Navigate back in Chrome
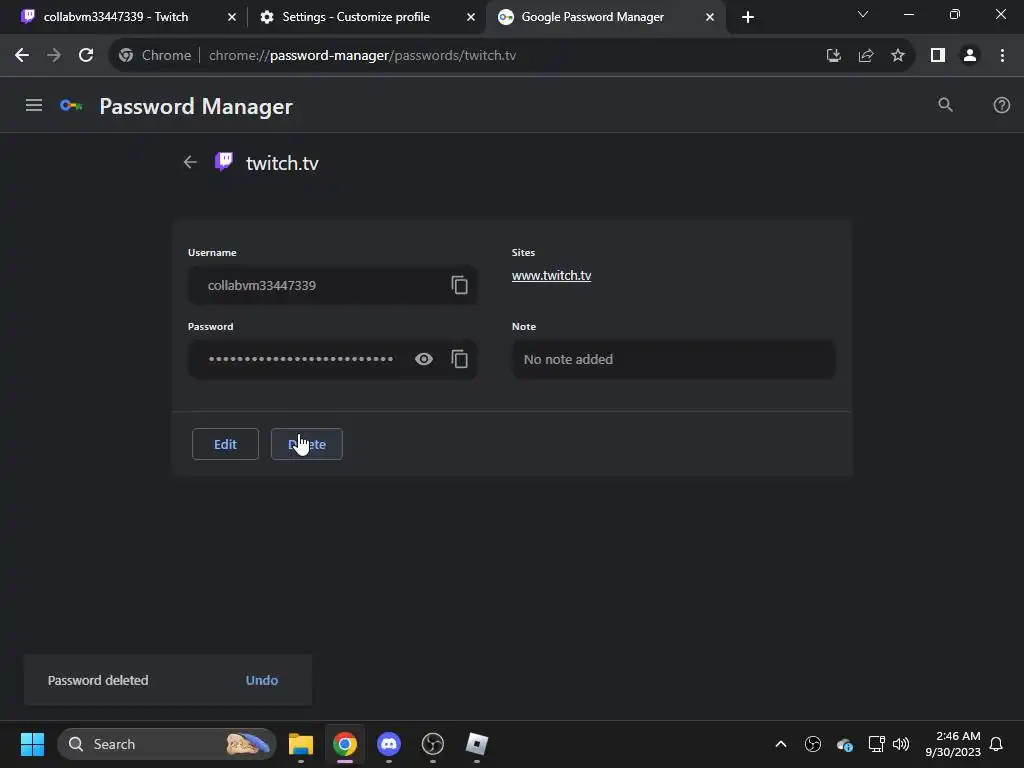1024x768 pixels. click(22, 56)
